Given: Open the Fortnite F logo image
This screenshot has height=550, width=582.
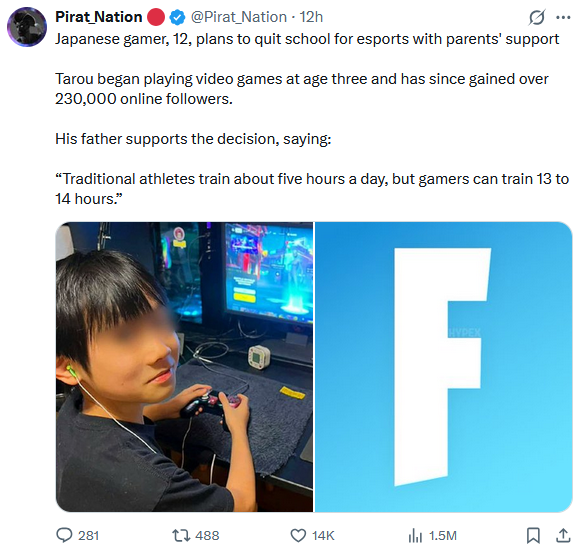Looking at the screenshot, I should click(444, 367).
